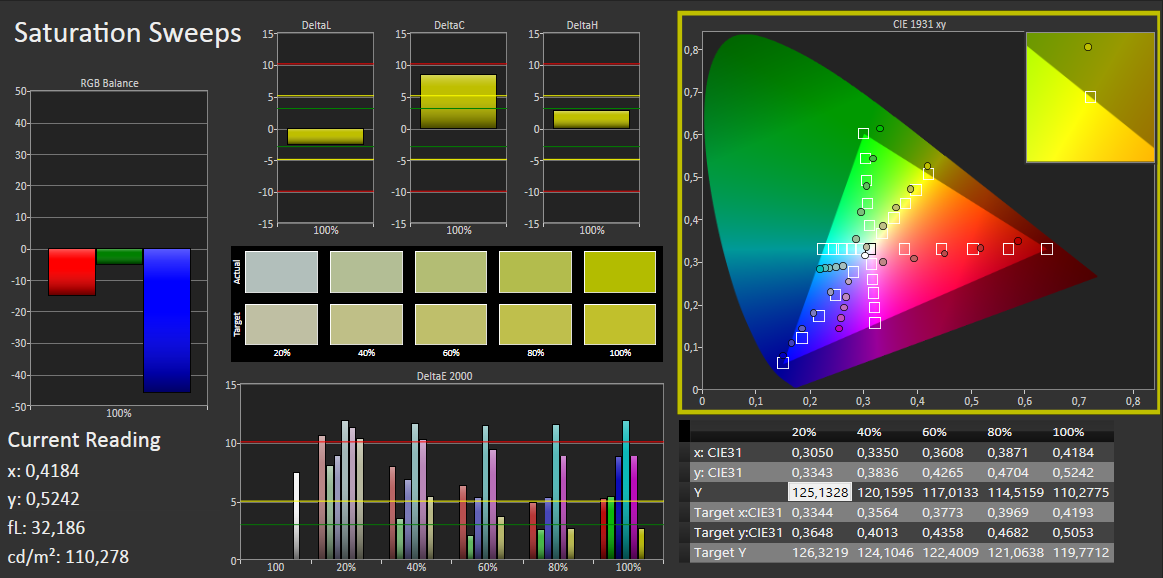This screenshot has width=1163, height=578.
Task: Click the green bar in RGB Balance
Action: (x=119, y=257)
